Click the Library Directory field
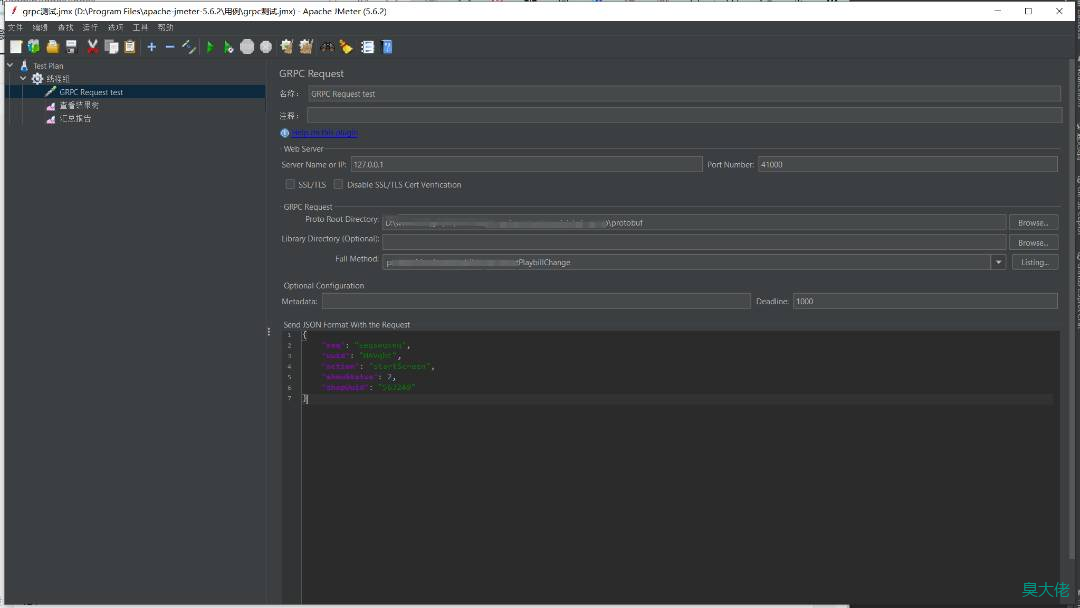 pyautogui.click(x=694, y=242)
